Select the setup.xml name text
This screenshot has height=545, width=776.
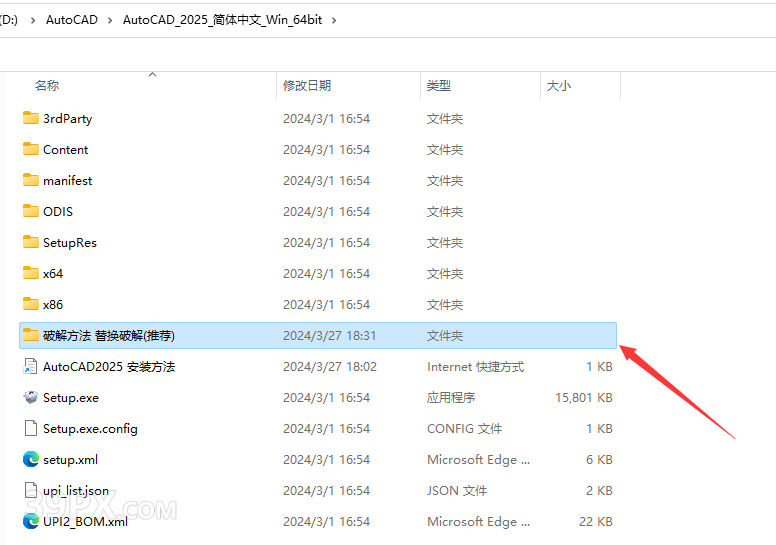tap(70, 460)
